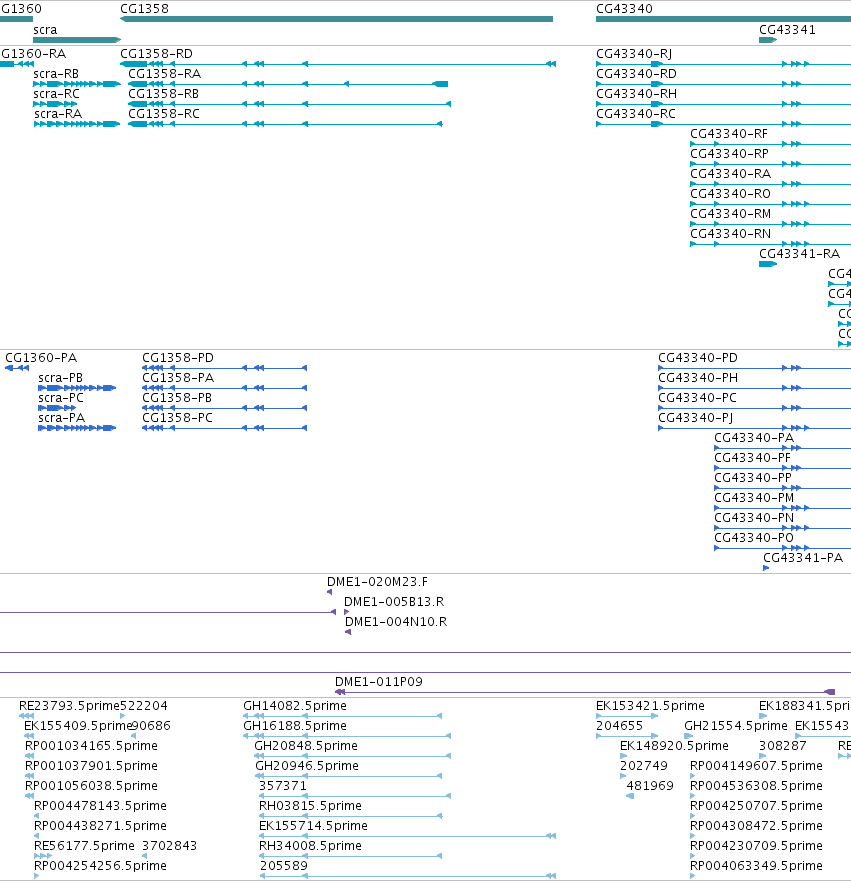Click transcript label CG1358-RA

[x=164, y=74]
